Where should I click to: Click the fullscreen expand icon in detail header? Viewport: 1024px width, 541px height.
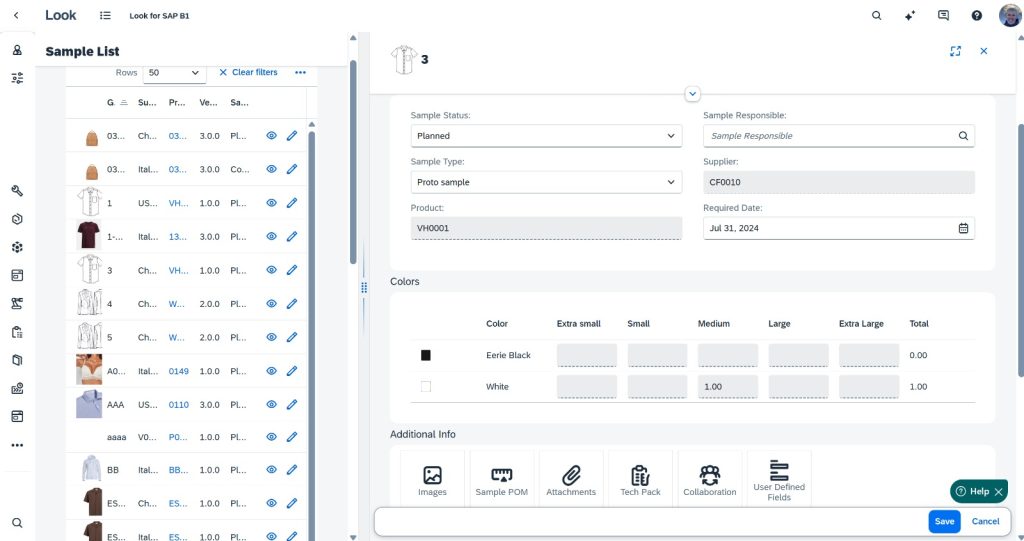coord(955,51)
